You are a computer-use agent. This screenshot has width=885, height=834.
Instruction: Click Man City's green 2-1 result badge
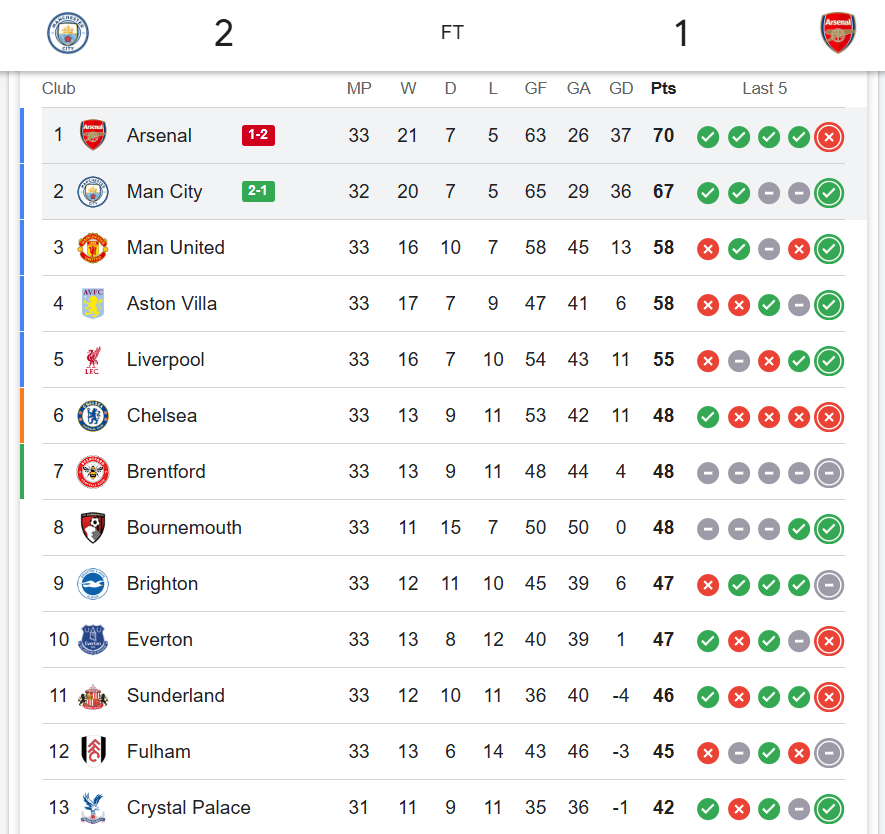point(258,191)
